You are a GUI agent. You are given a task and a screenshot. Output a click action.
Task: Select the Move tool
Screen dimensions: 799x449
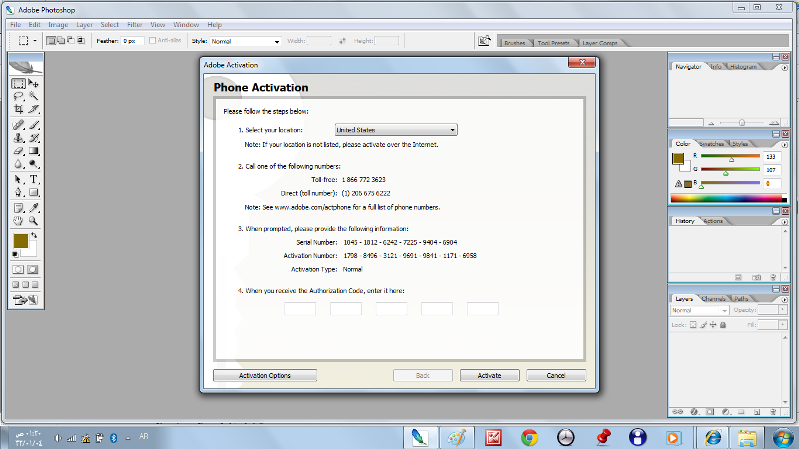(x=33, y=84)
